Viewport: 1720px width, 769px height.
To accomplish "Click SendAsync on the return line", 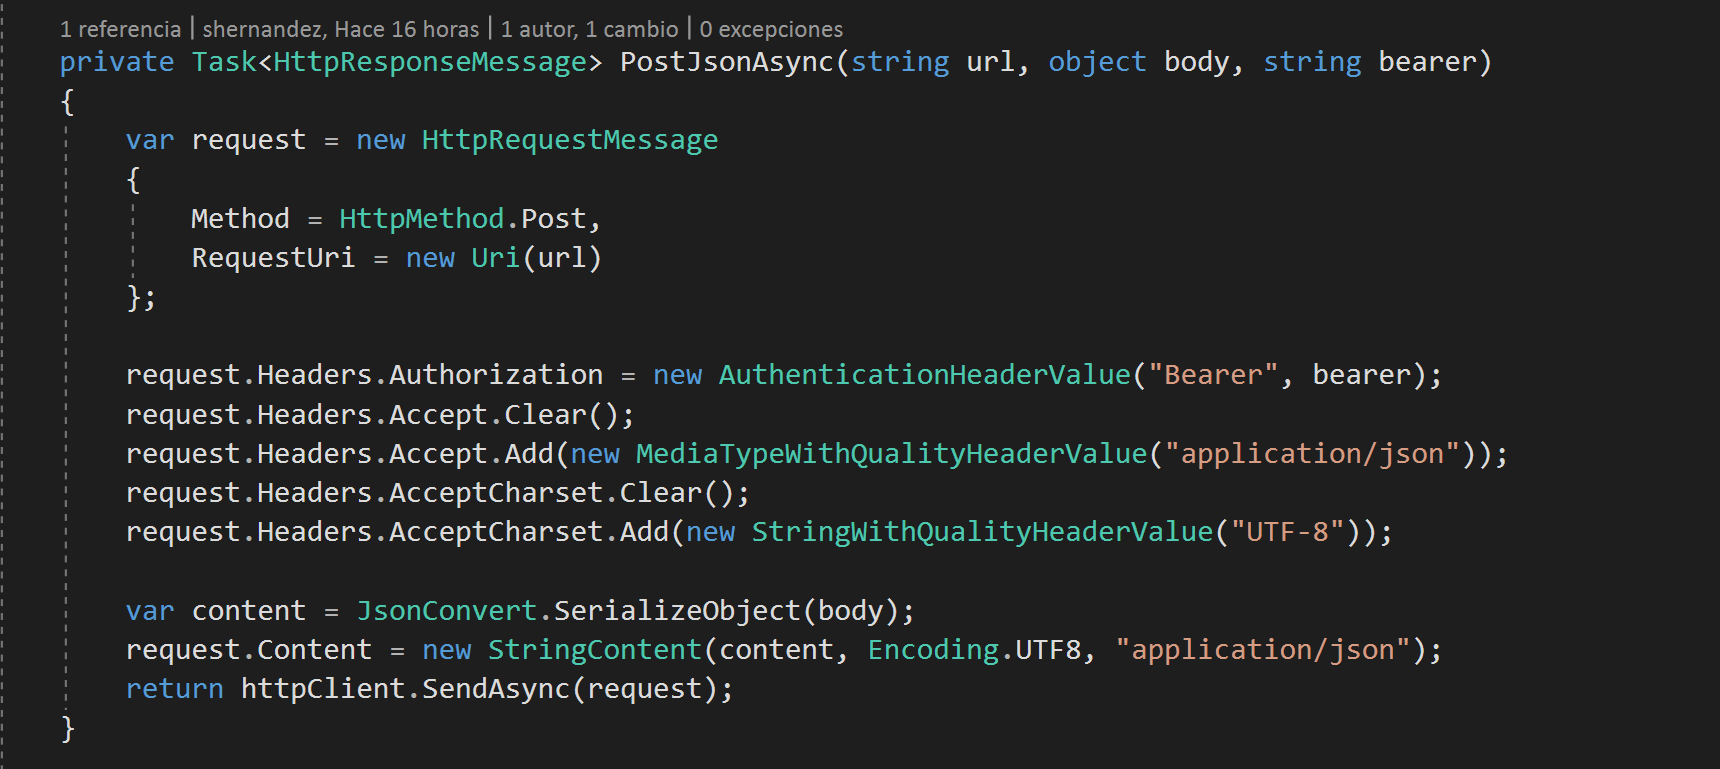I will [x=495, y=689].
